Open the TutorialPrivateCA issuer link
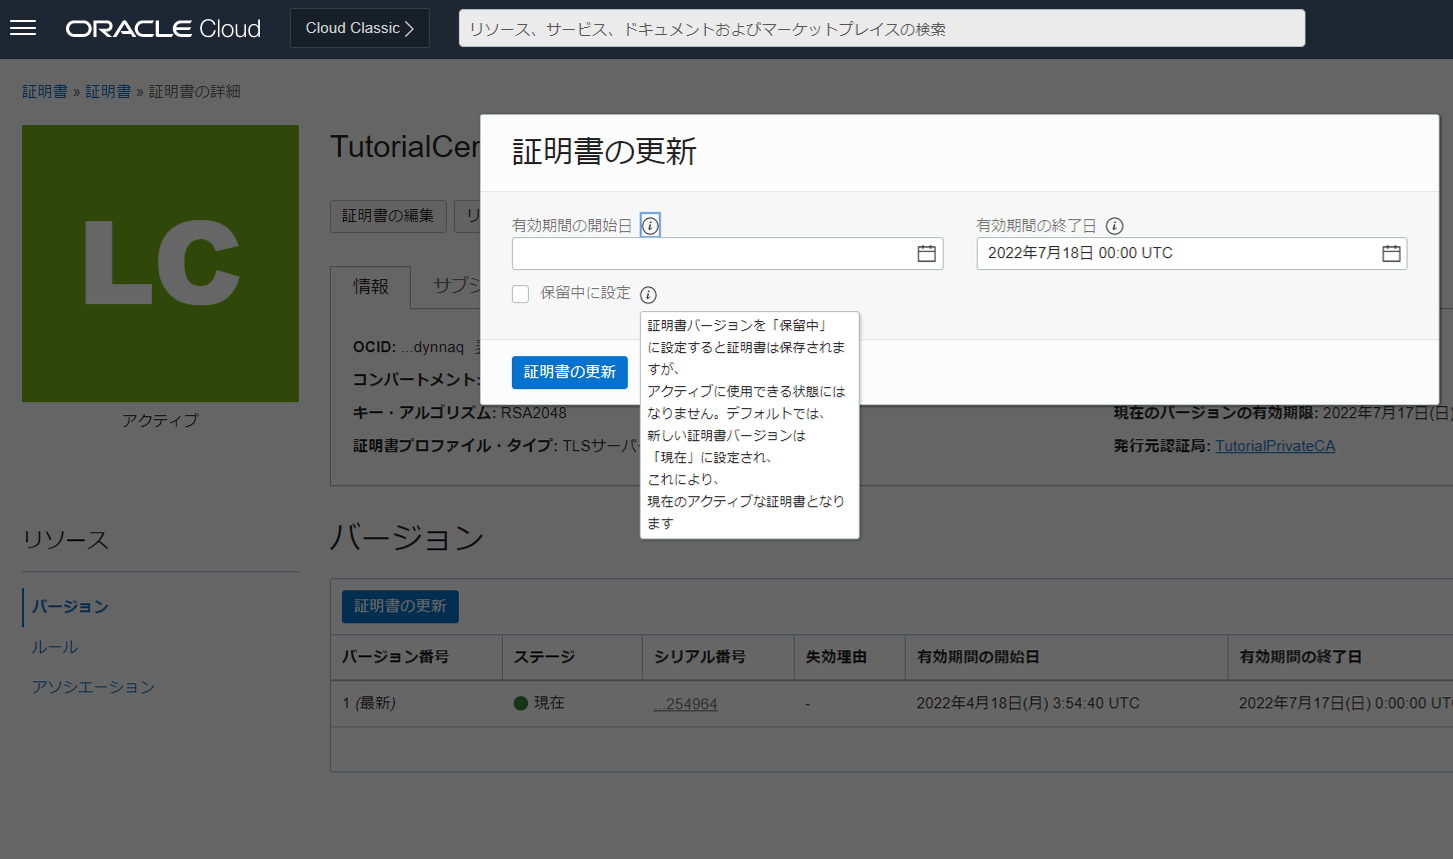The image size is (1453, 859). pyautogui.click(x=1274, y=446)
